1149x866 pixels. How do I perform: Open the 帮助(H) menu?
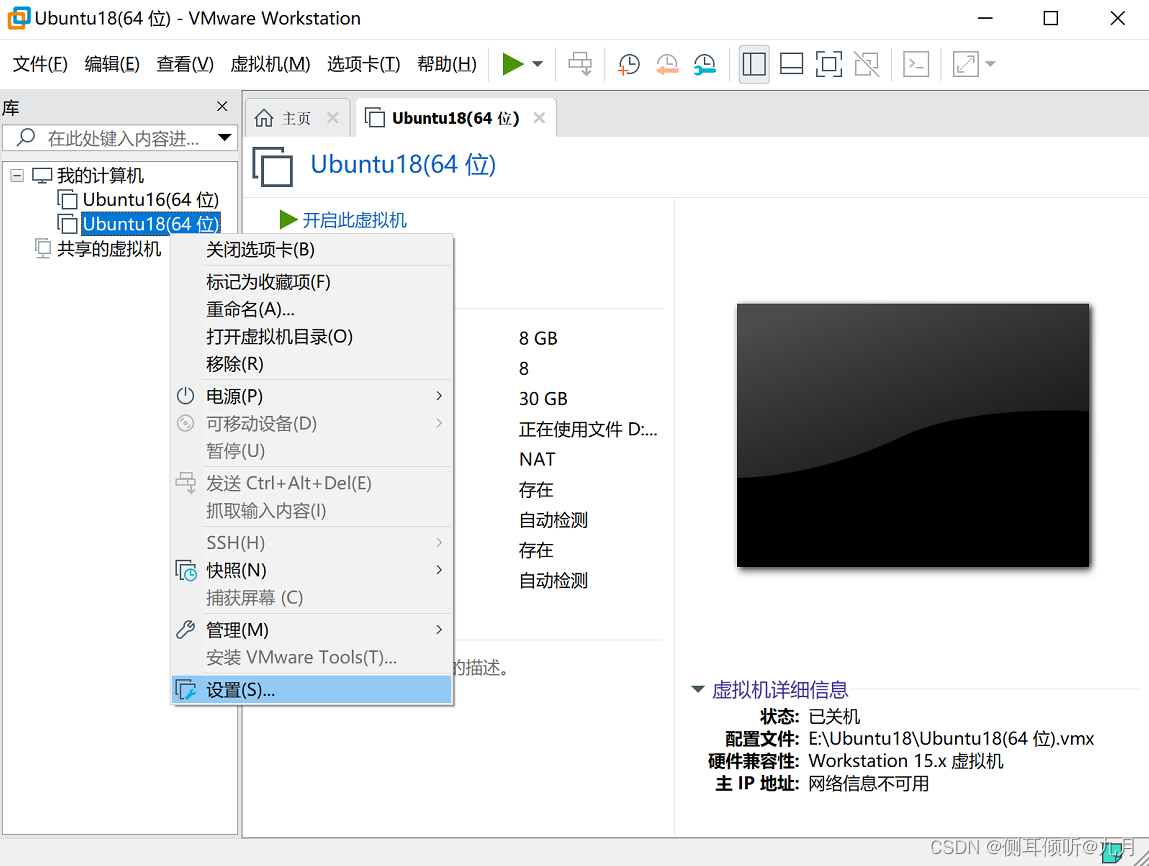point(446,64)
